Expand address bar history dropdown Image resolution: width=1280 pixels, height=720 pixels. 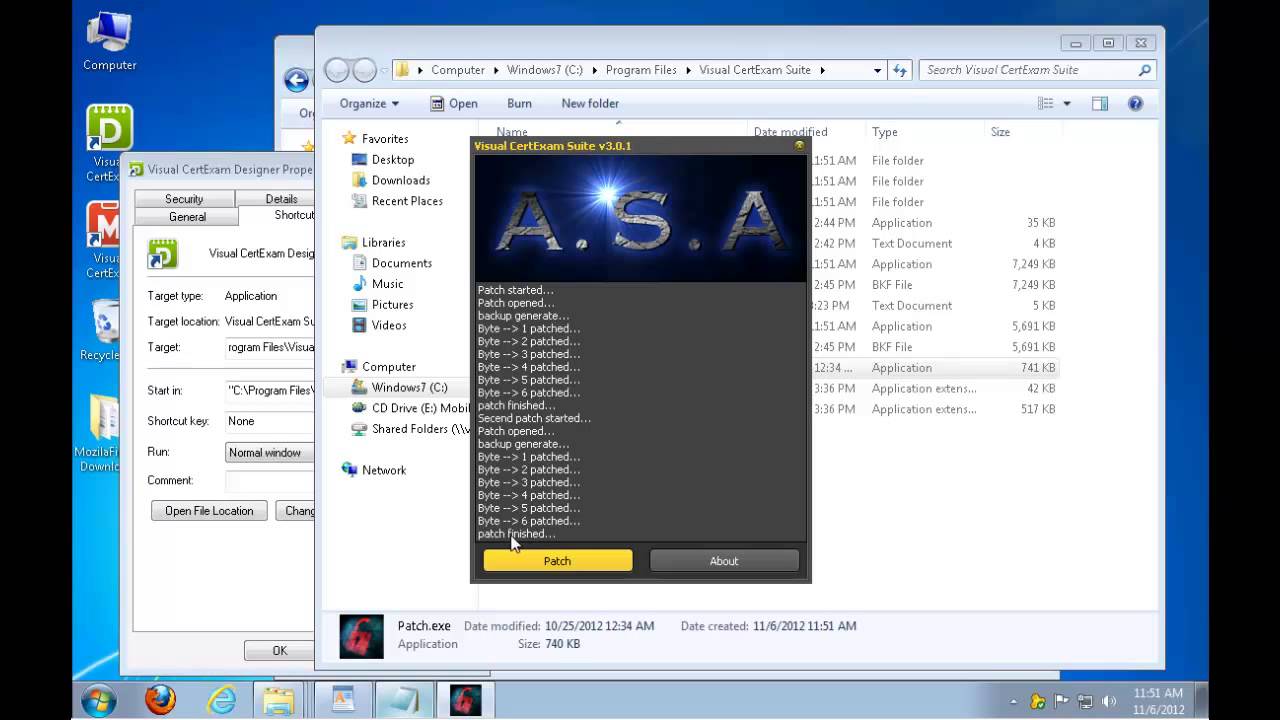pos(877,70)
